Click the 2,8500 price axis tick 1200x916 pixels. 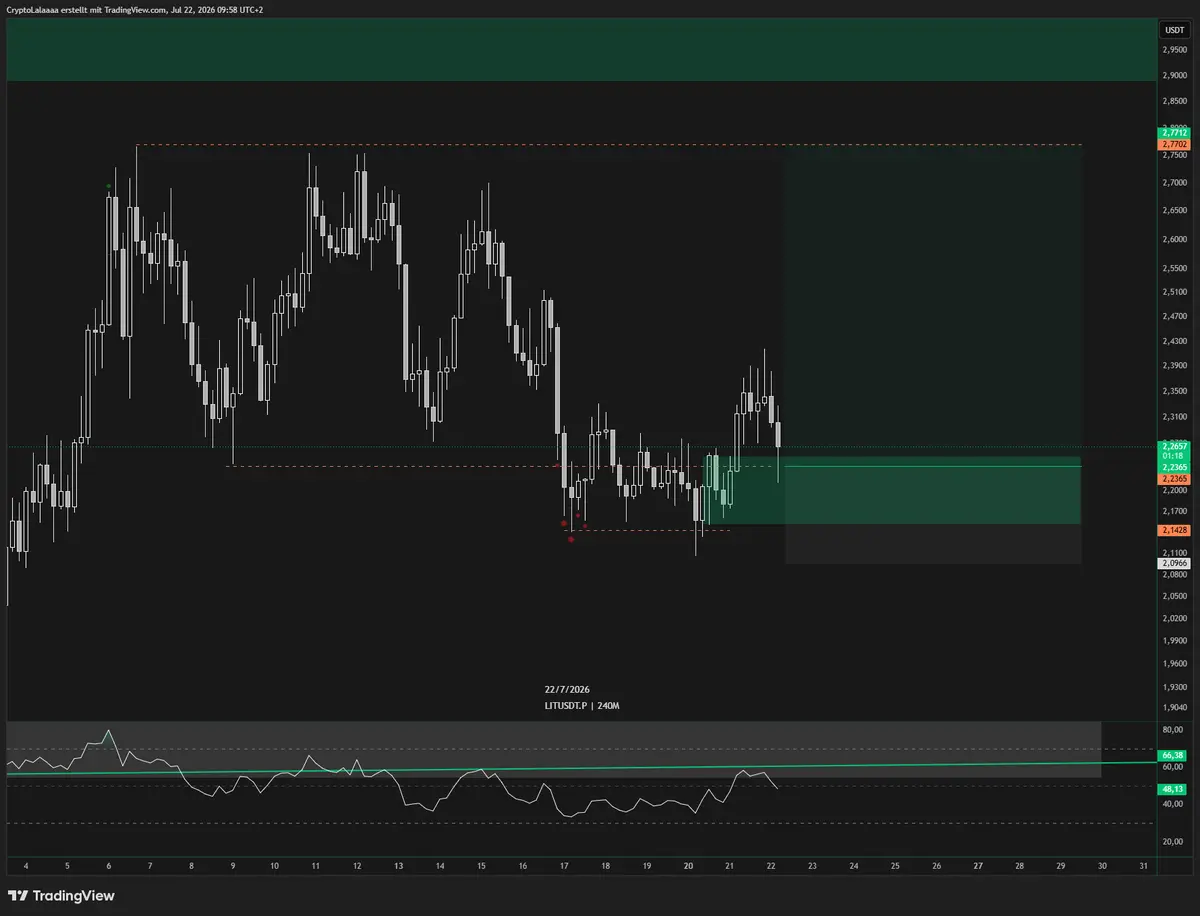(x=1174, y=100)
